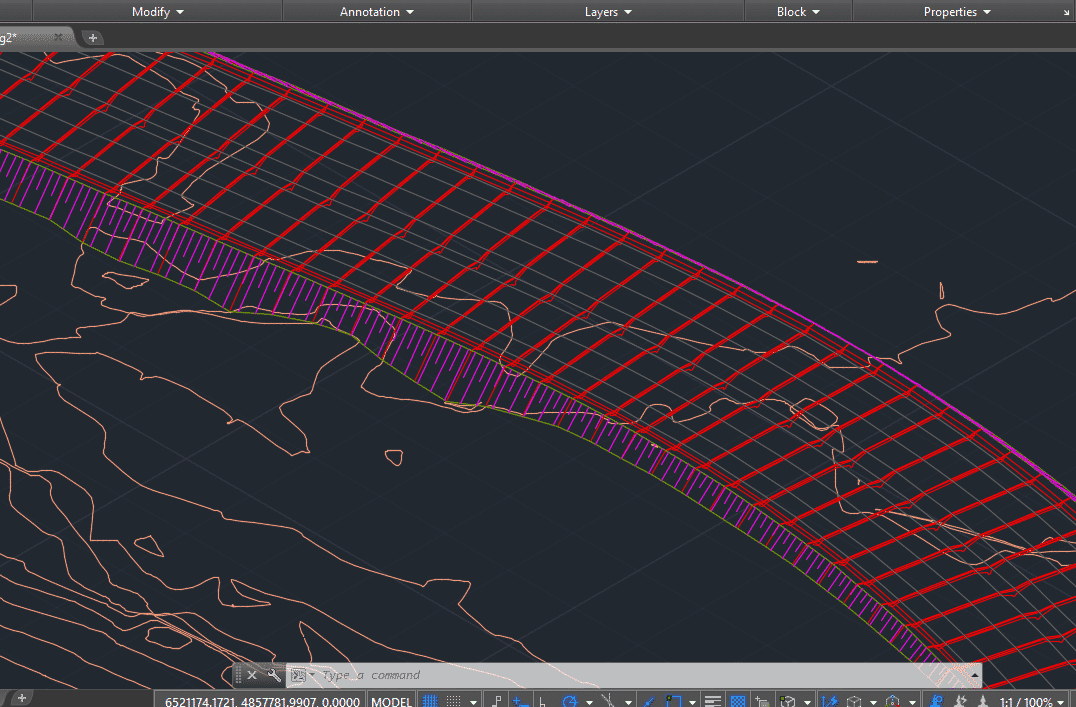Click the polar tracking icon
The width and height of the screenshot is (1076, 707).
(571, 702)
